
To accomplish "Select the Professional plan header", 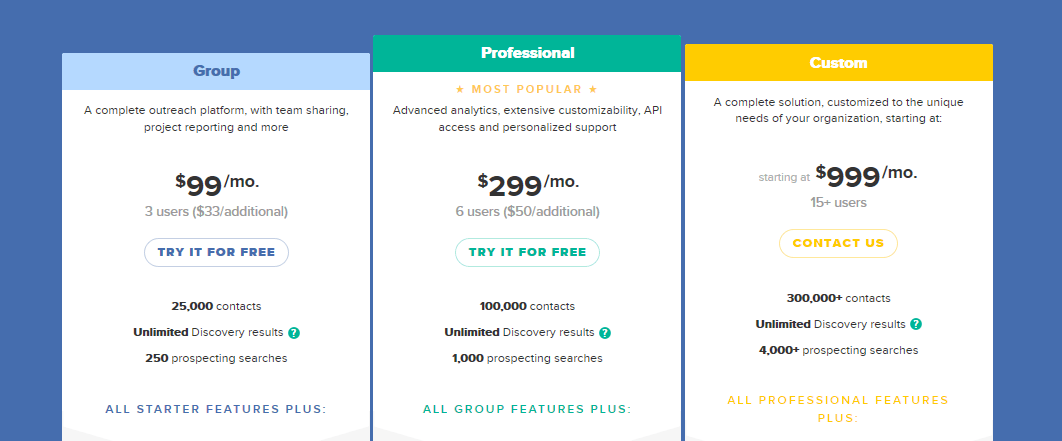I will [x=527, y=53].
